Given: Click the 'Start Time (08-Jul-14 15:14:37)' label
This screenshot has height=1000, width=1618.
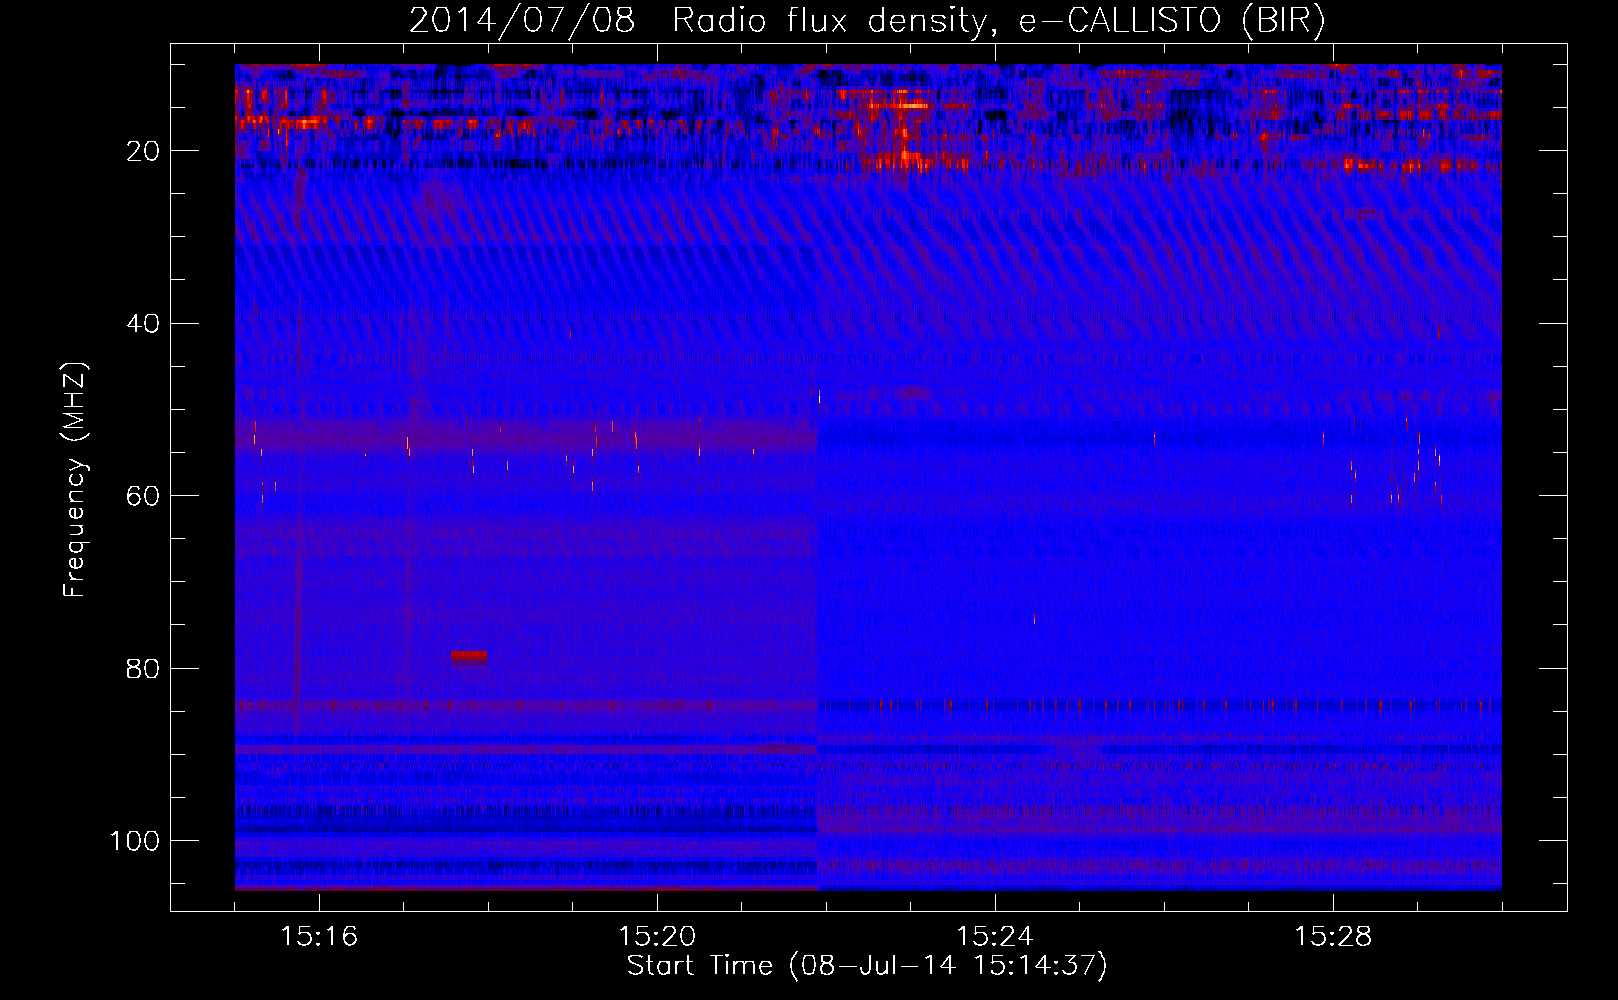Looking at the screenshot, I should click(867, 966).
